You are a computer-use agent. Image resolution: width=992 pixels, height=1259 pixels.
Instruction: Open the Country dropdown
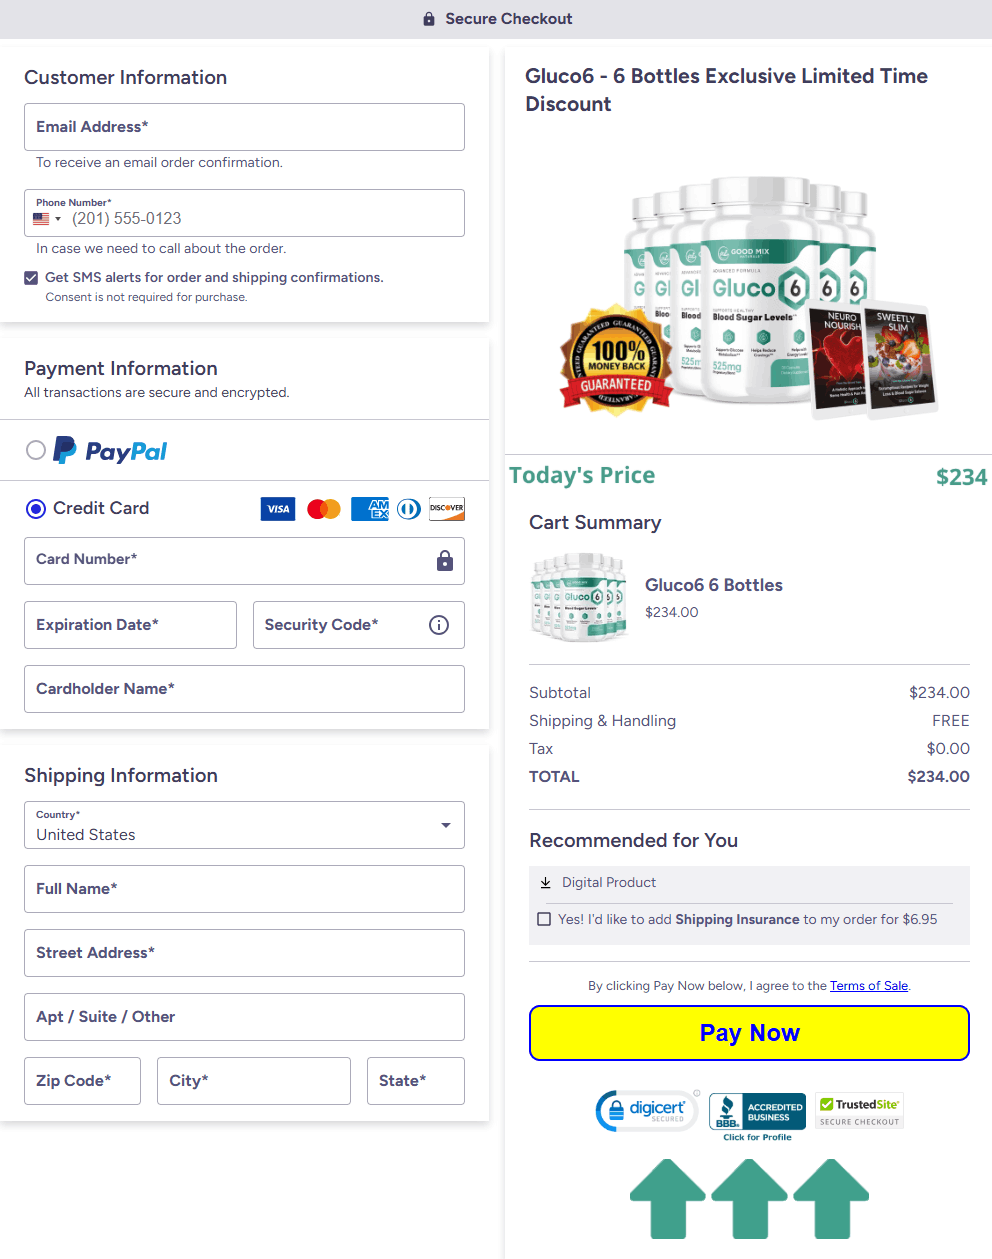point(244,825)
